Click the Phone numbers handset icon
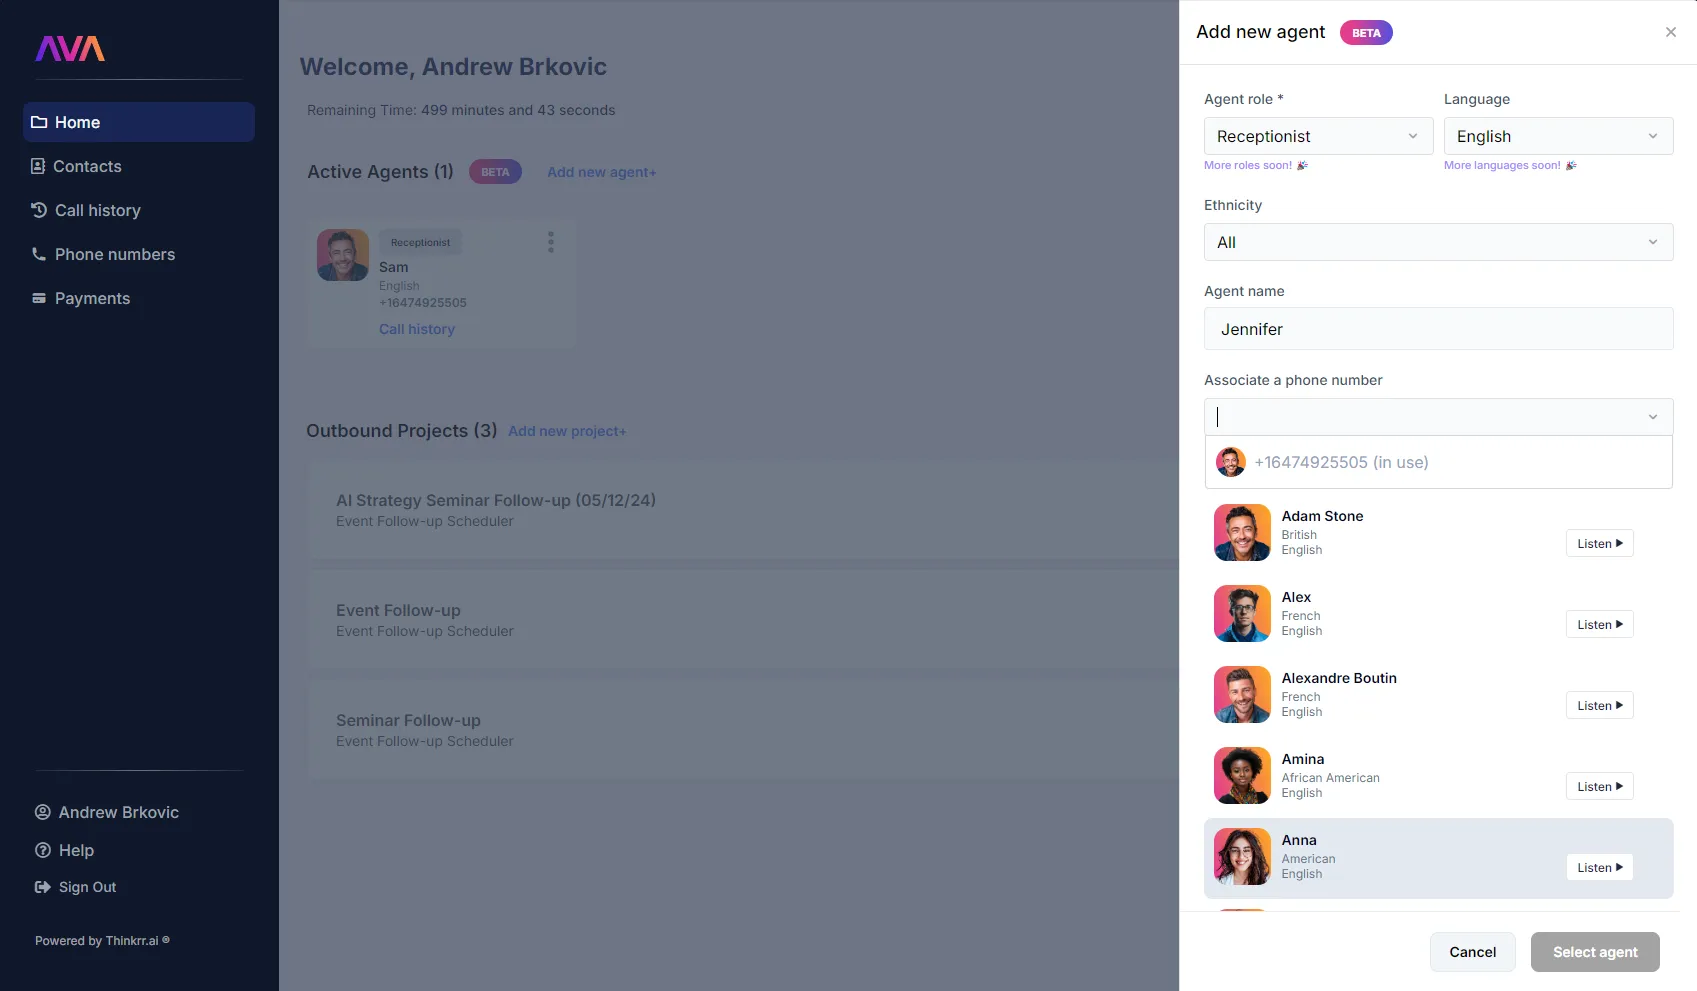The height and width of the screenshot is (991, 1697). pos(39,254)
